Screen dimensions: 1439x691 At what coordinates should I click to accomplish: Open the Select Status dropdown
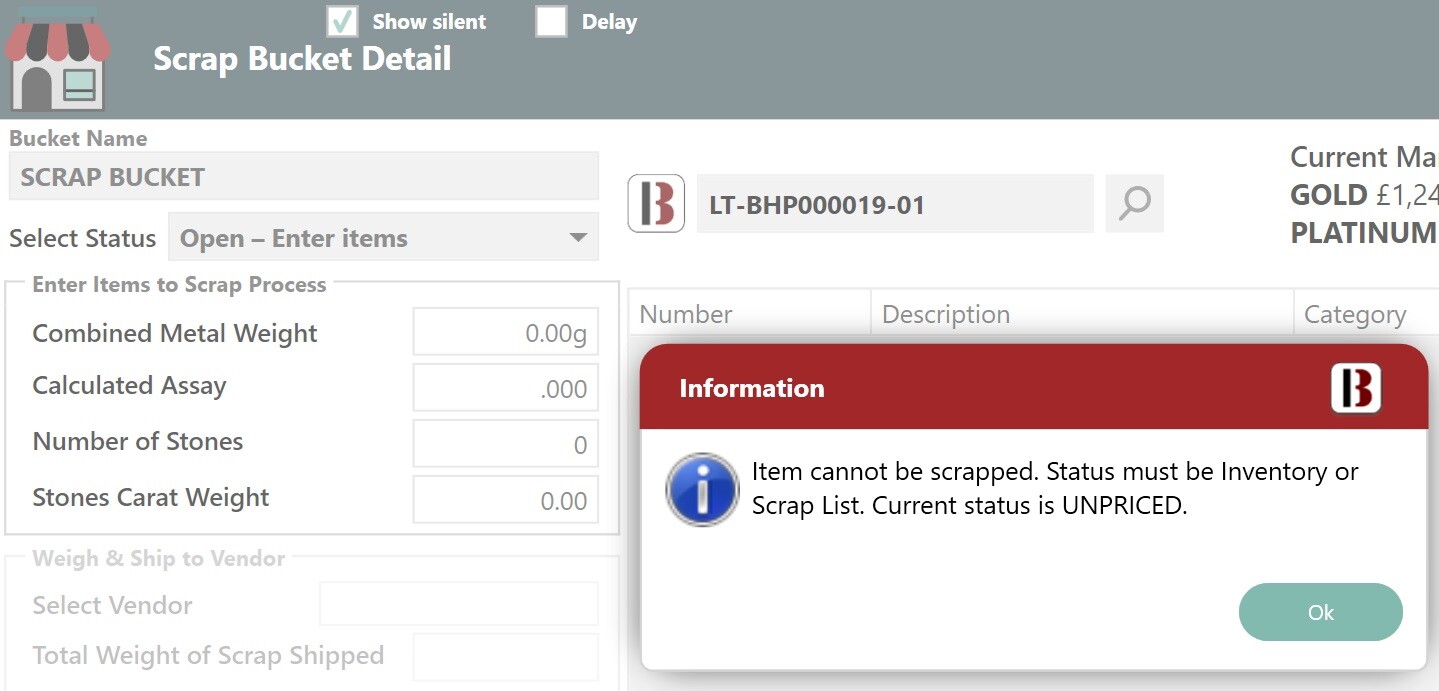[x=383, y=238]
